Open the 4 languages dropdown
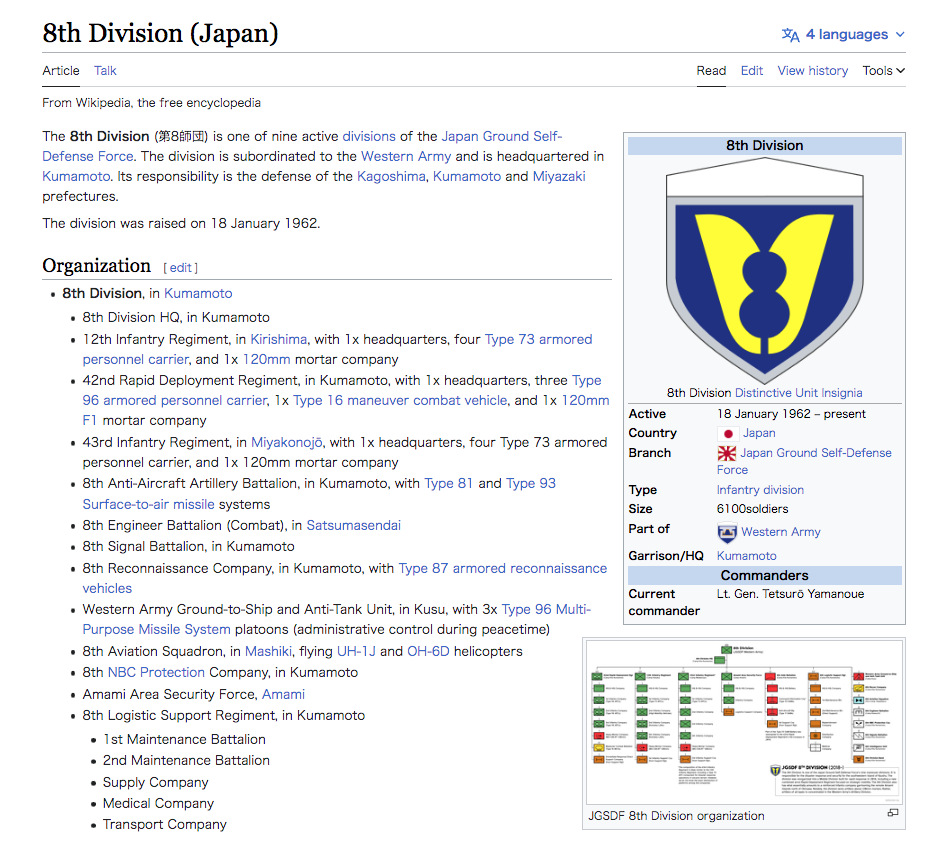This screenshot has height=848, width=952. click(843, 35)
